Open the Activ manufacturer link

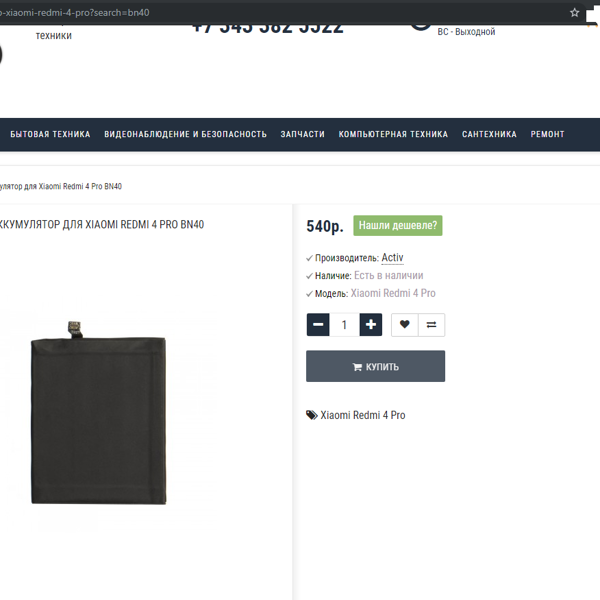pos(392,258)
